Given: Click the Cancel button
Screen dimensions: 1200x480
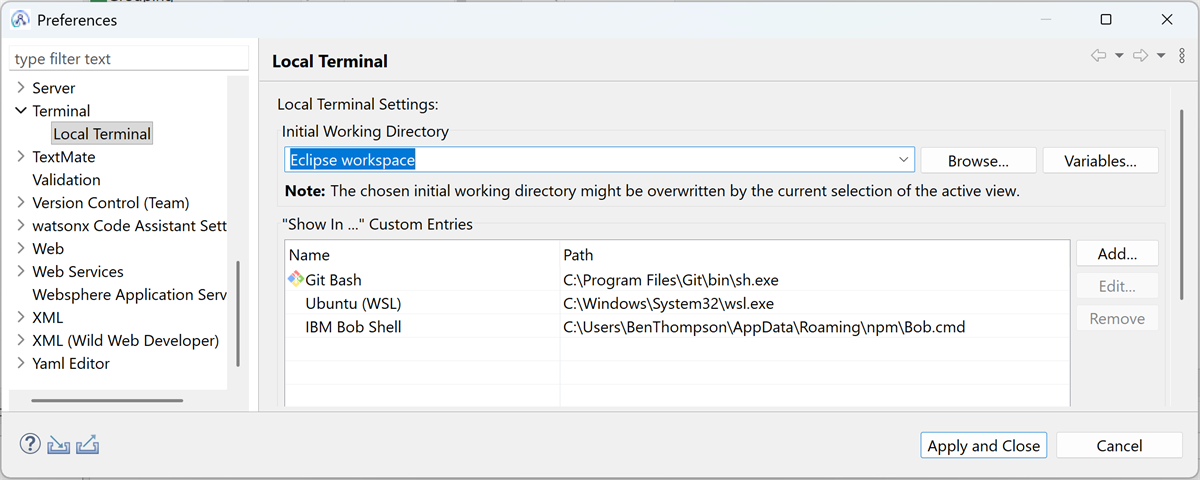Looking at the screenshot, I should [x=1119, y=446].
